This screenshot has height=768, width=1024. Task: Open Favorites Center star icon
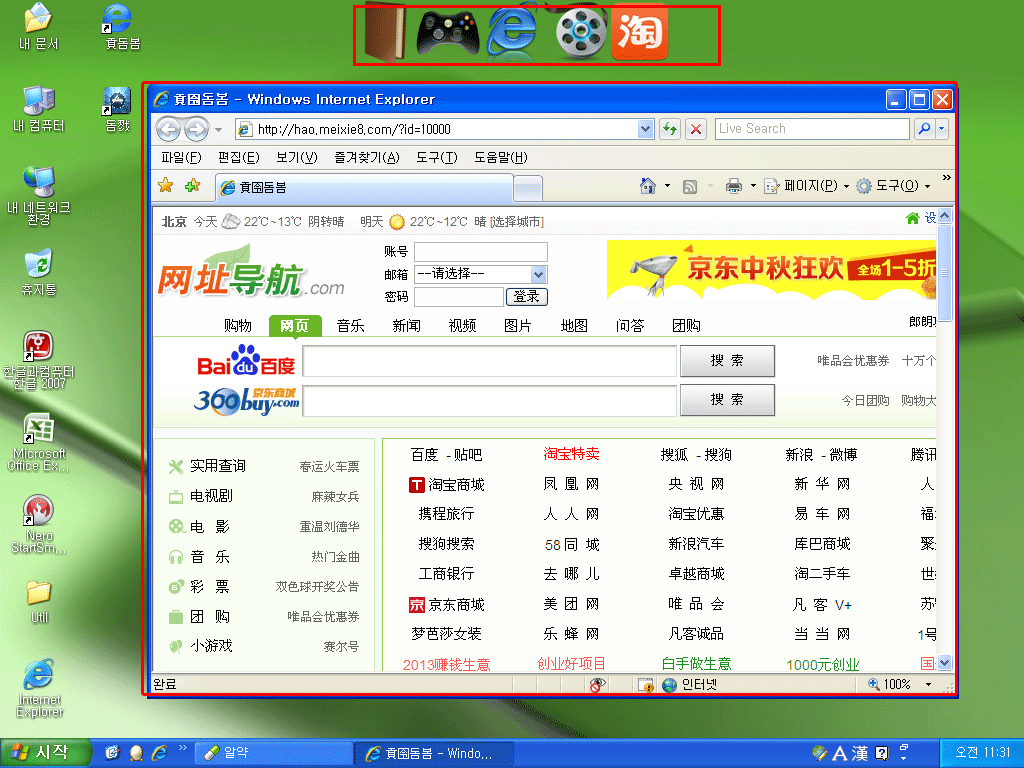click(x=166, y=186)
